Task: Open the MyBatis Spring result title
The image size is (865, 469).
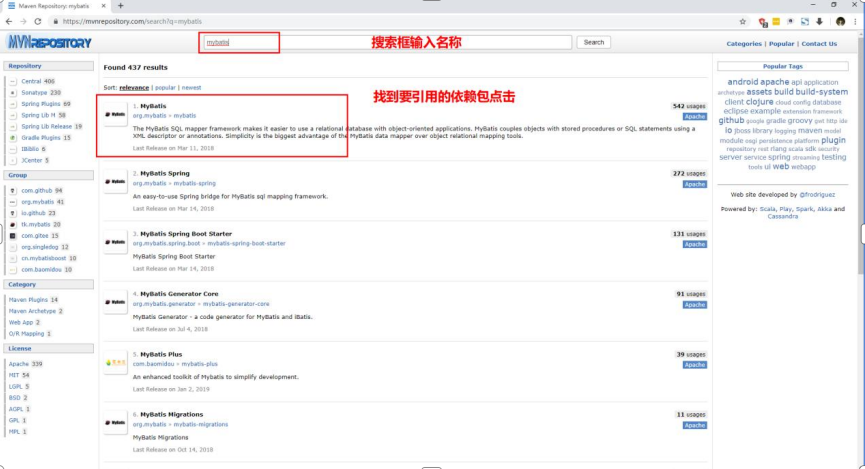Action: click(x=164, y=173)
